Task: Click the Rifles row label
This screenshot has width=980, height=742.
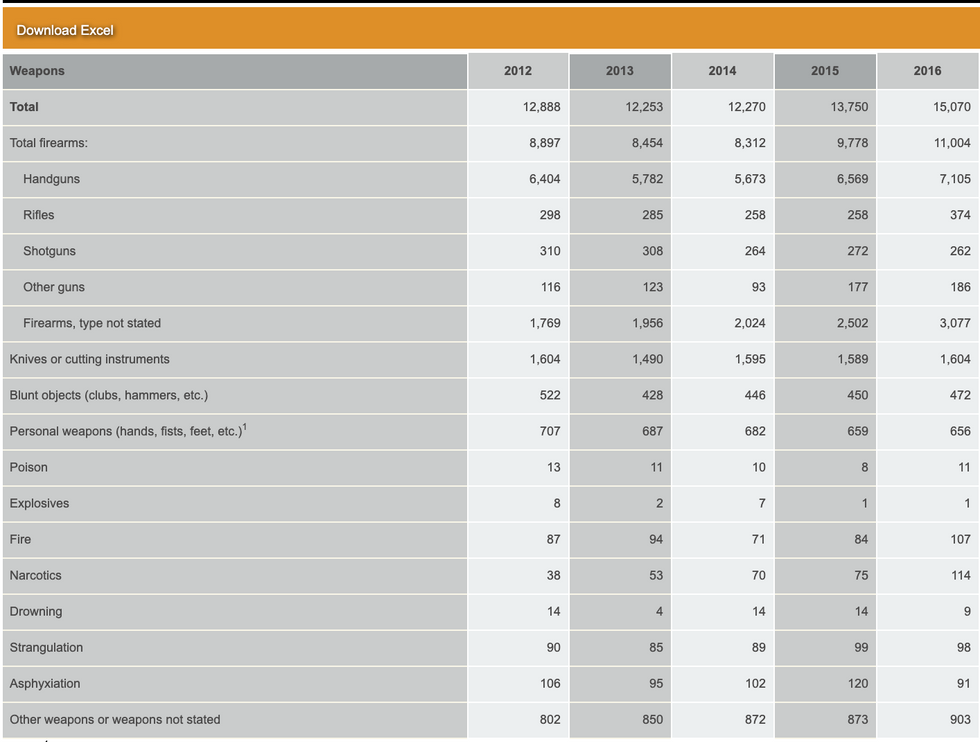Action: [x=39, y=215]
